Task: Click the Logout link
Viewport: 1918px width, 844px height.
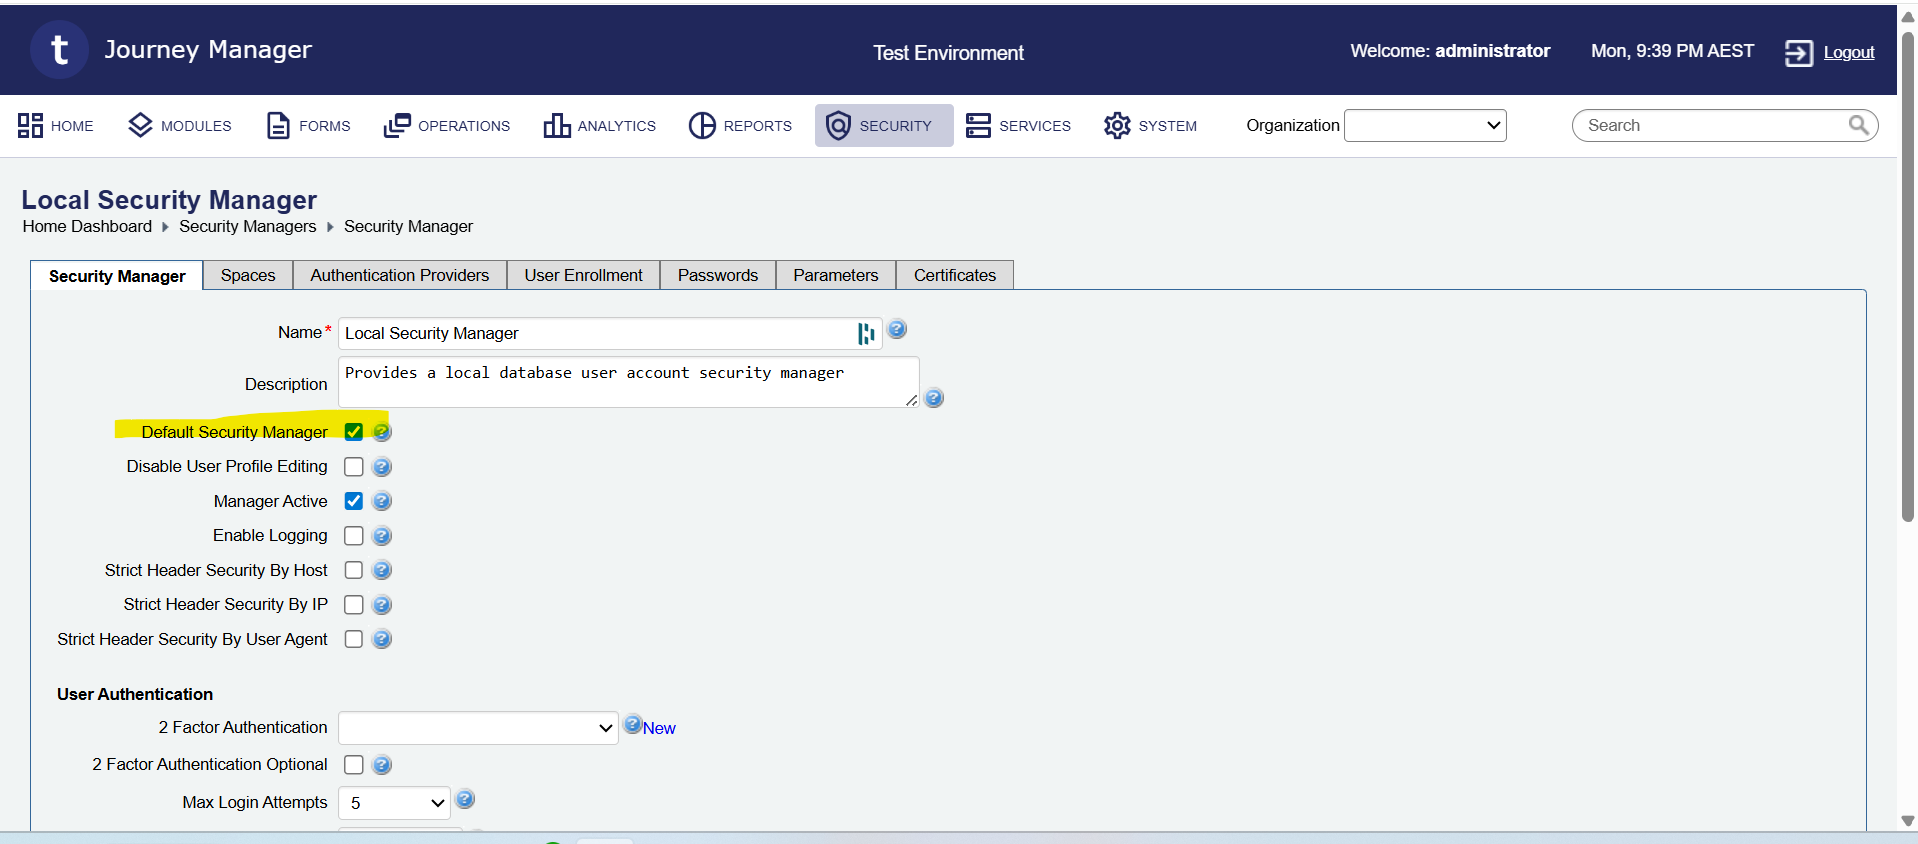Action: (1848, 52)
